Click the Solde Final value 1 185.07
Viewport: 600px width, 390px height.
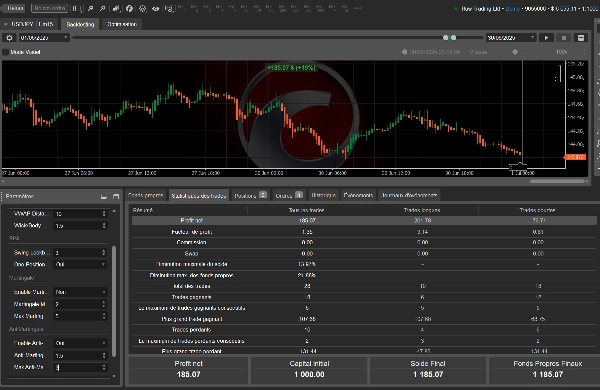pos(428,375)
